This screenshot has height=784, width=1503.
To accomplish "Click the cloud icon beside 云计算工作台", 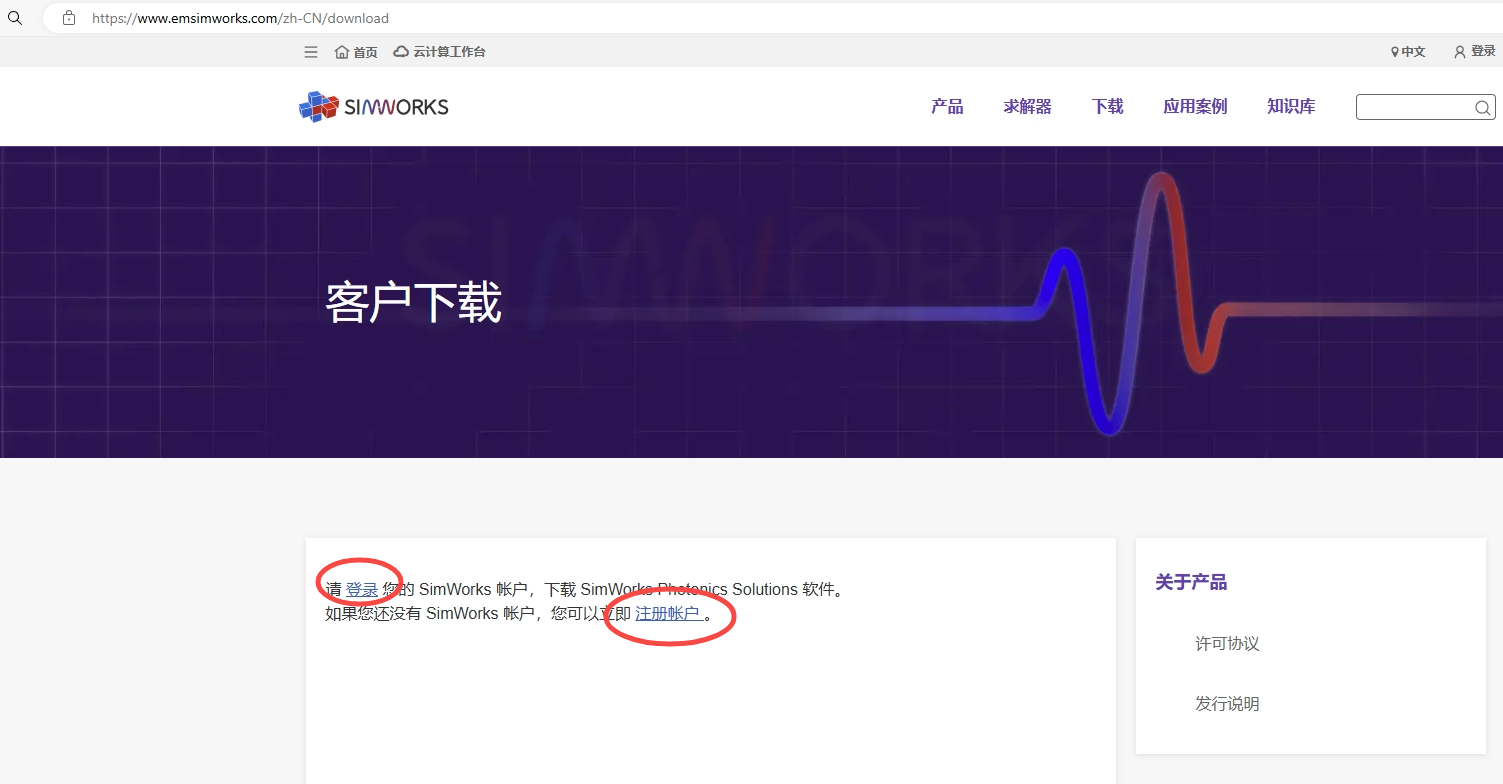I will point(401,52).
